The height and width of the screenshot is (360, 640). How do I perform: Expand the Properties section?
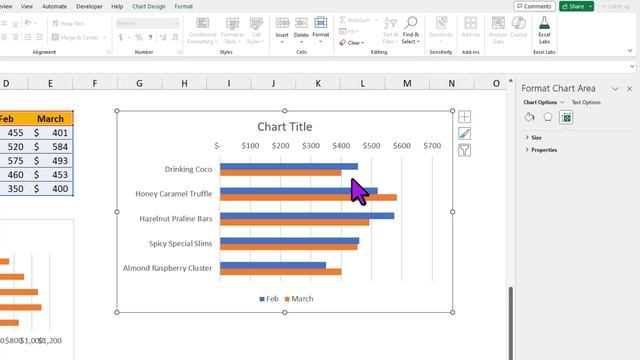tap(541, 150)
